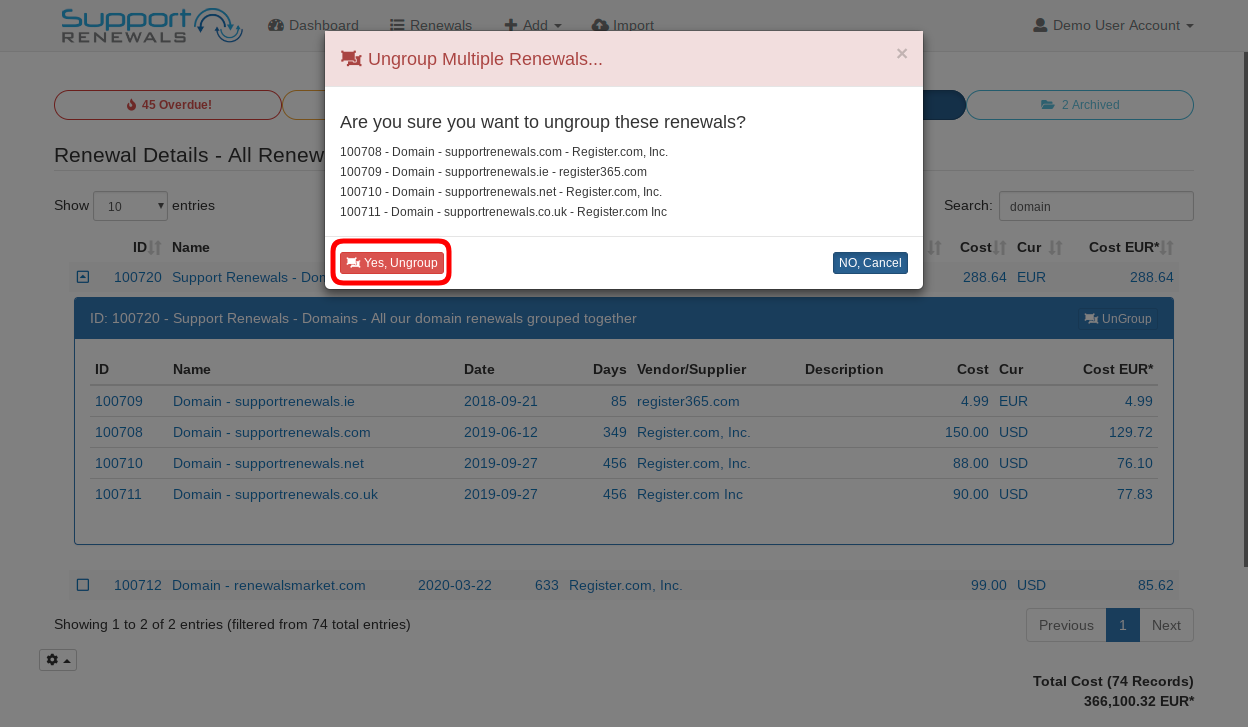This screenshot has height=727, width=1248.
Task: Open renewal 100712 ID link
Action: click(x=138, y=585)
